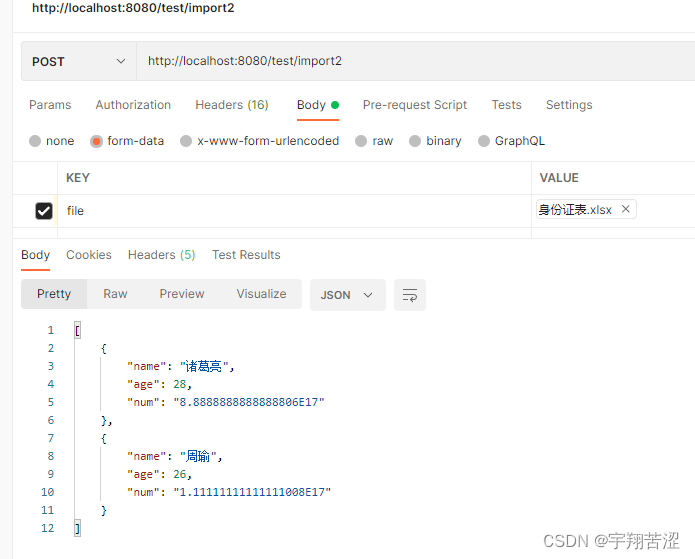Click the KEY column header

click(78, 178)
